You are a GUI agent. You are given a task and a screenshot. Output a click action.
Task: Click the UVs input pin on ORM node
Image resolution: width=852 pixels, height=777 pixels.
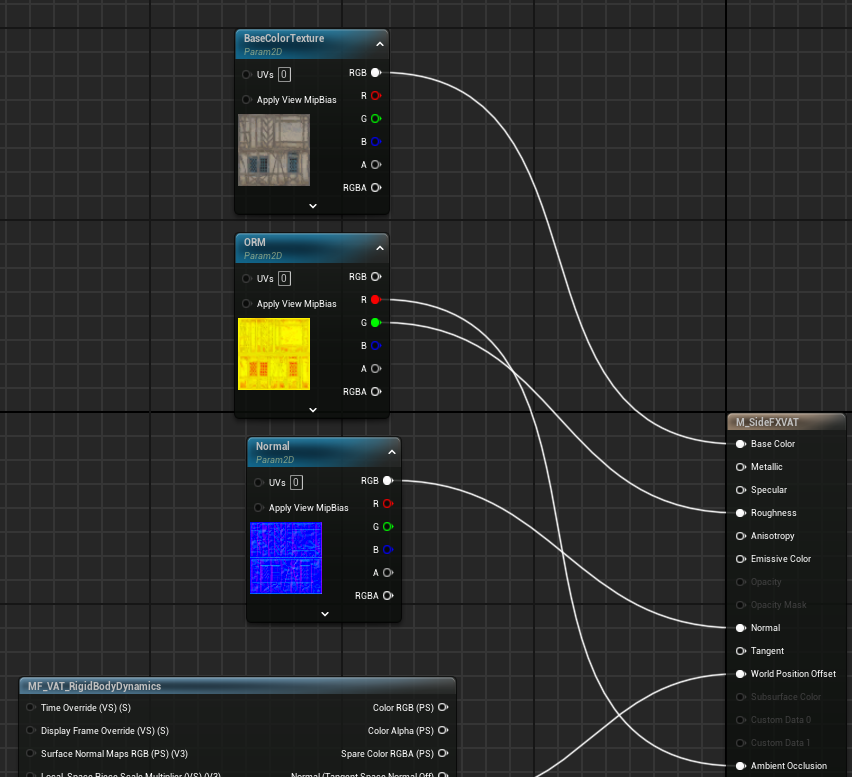[247, 278]
